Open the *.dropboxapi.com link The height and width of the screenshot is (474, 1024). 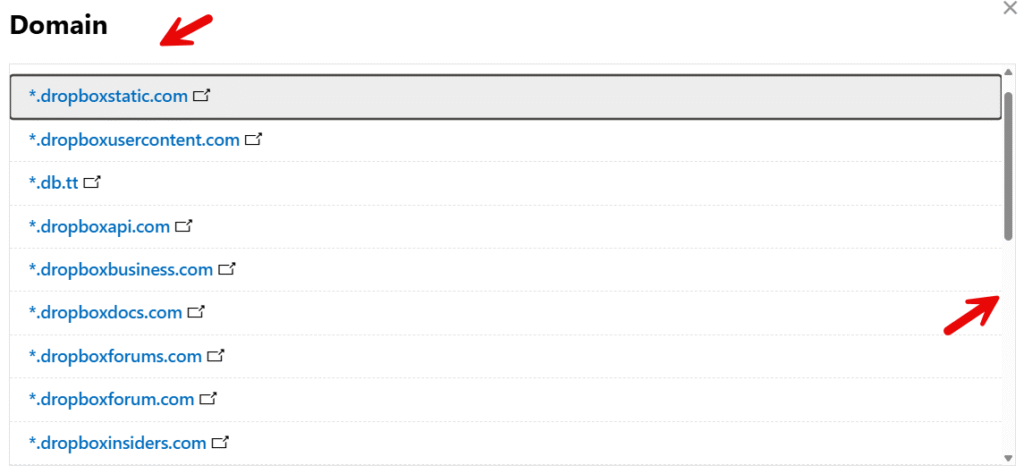99,227
